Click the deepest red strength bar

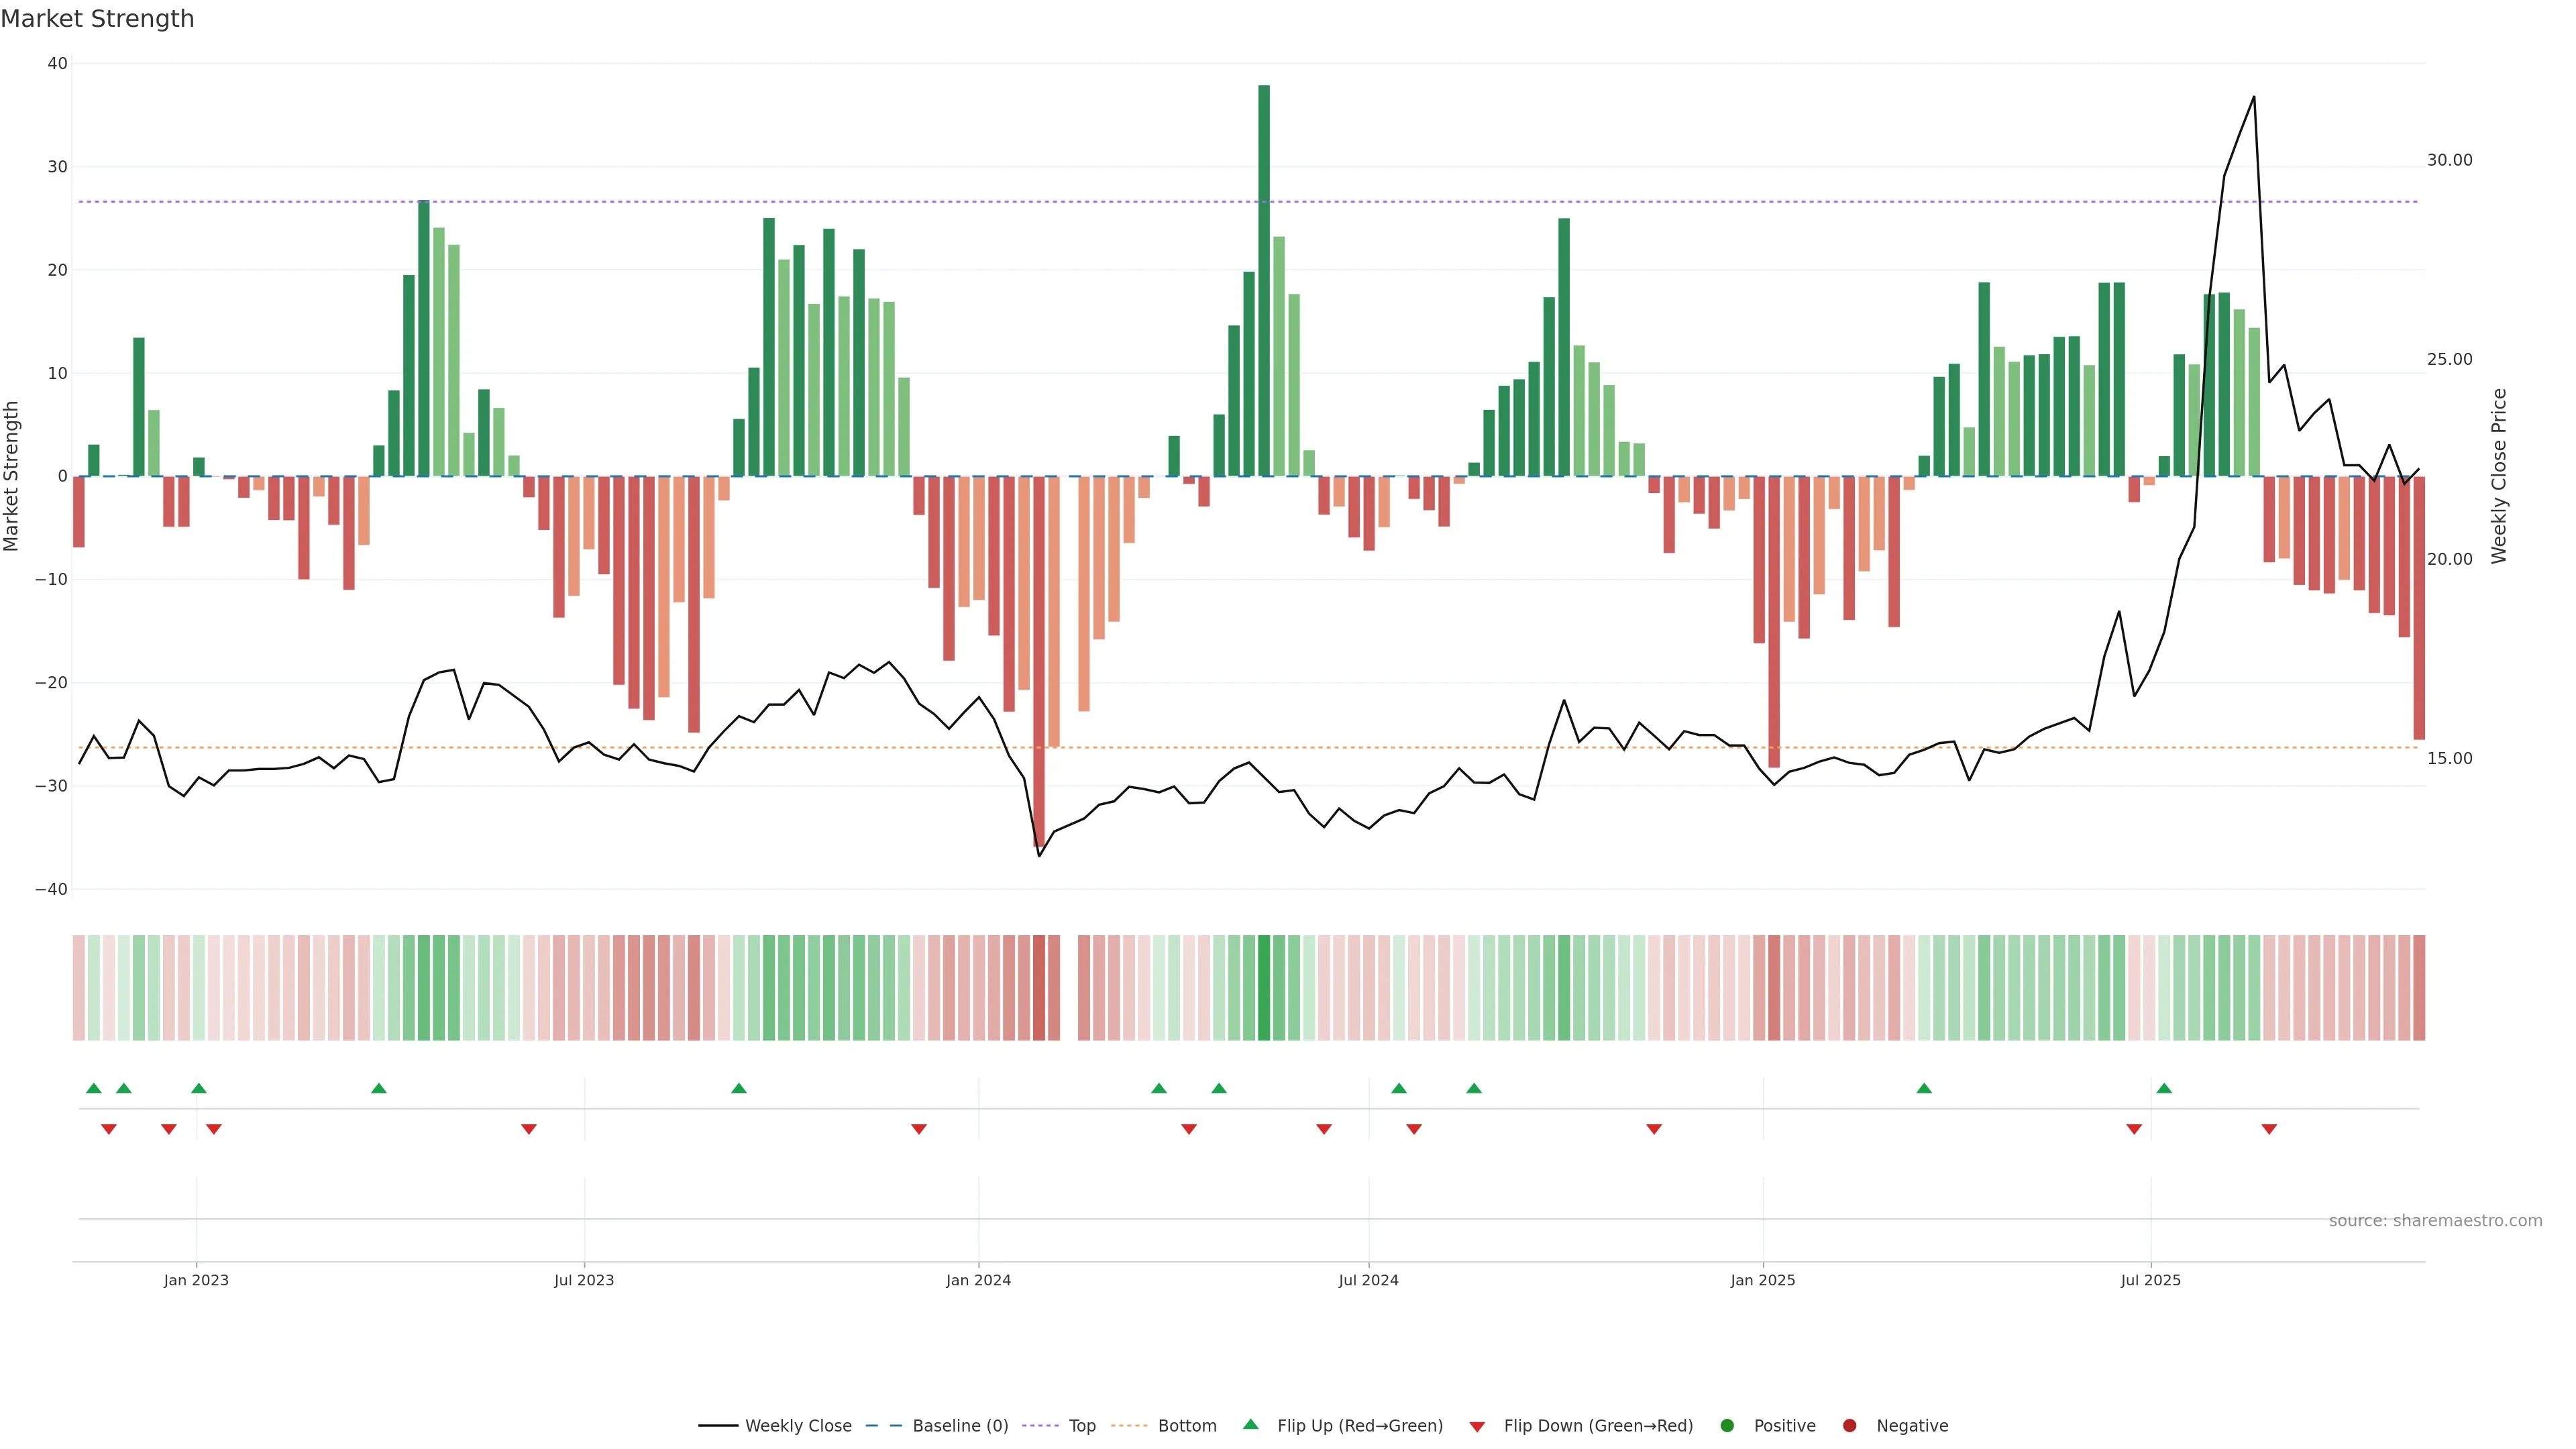tap(1039, 660)
